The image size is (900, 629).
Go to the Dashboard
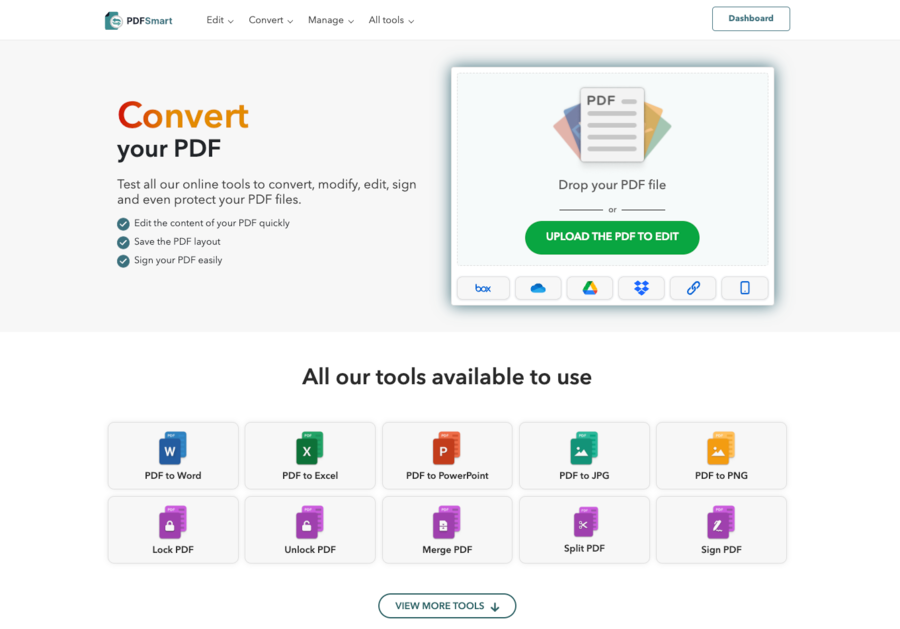[750, 18]
